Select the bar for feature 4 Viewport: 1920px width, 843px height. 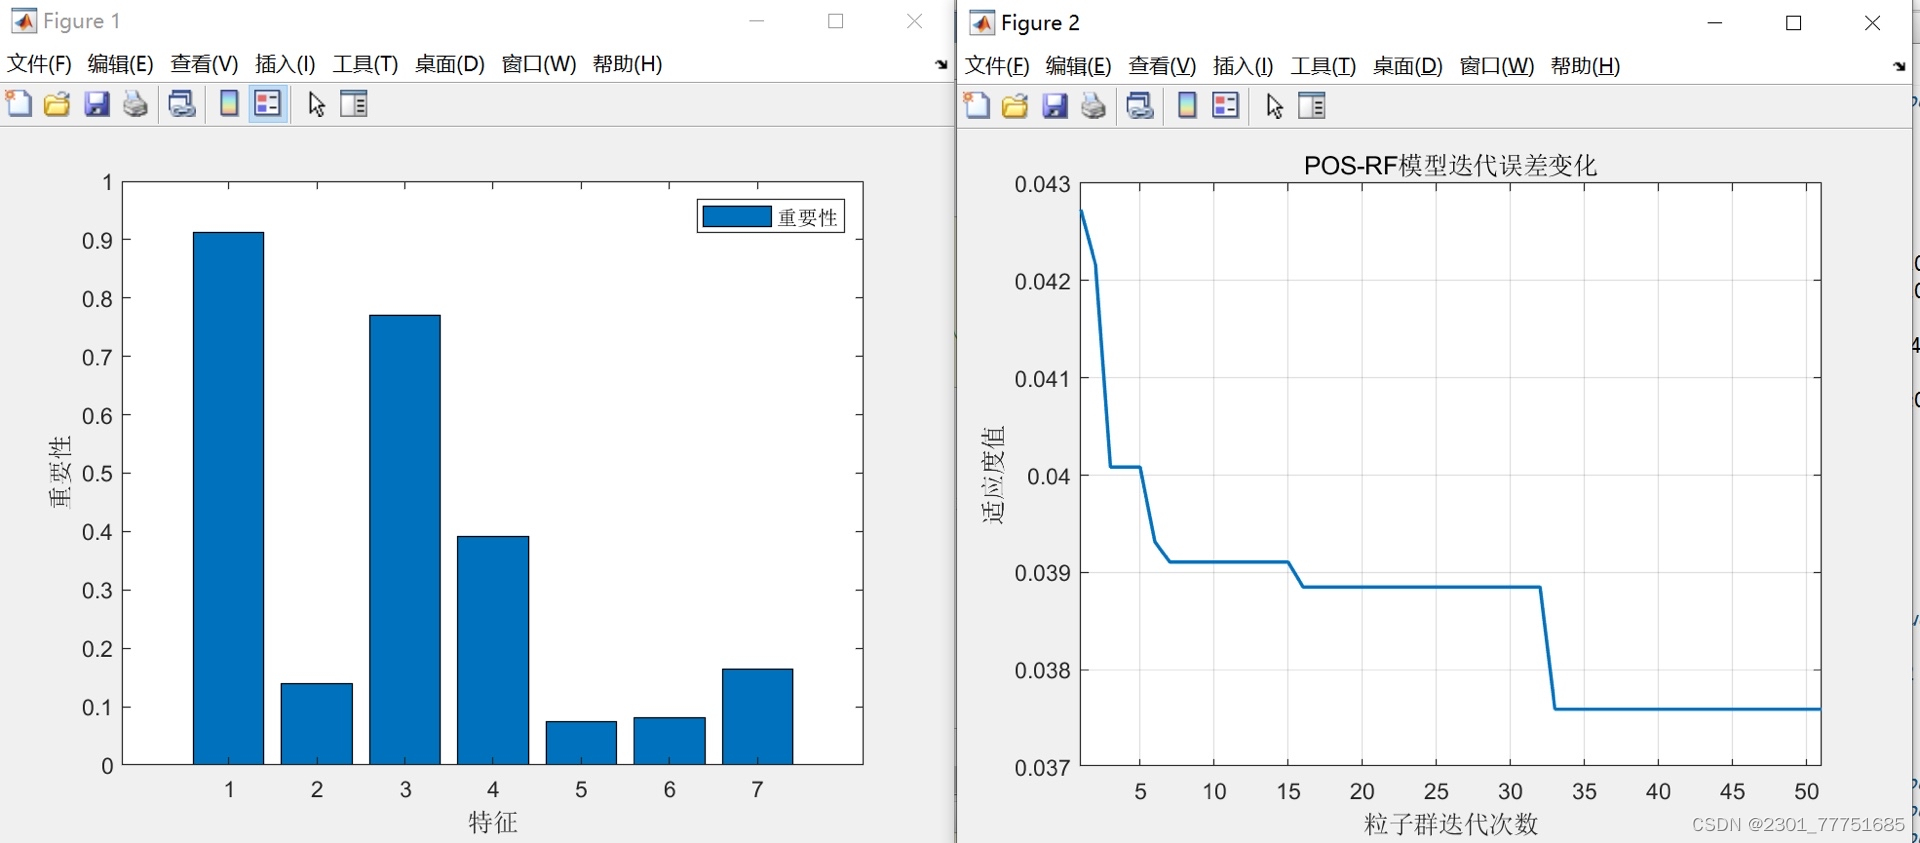coord(493,650)
